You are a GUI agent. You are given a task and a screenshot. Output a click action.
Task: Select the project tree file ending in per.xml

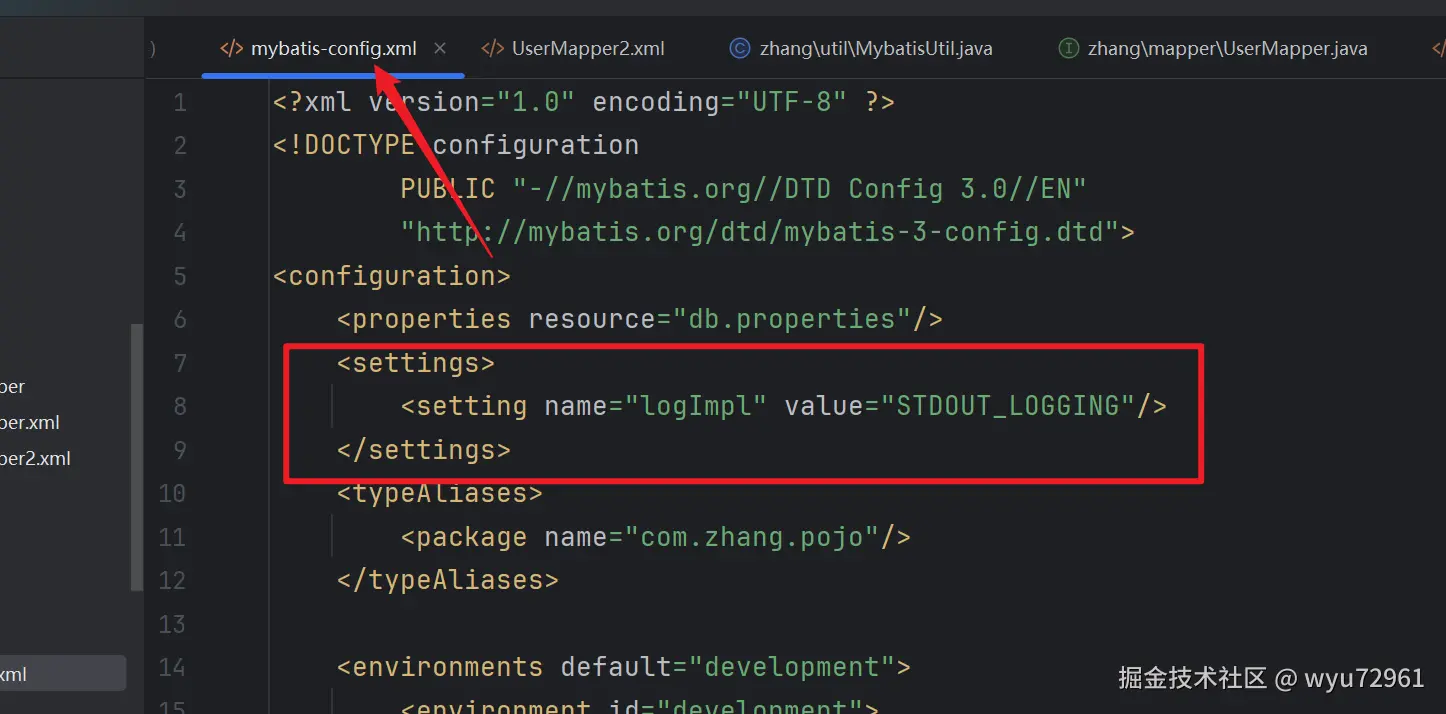pos(30,423)
